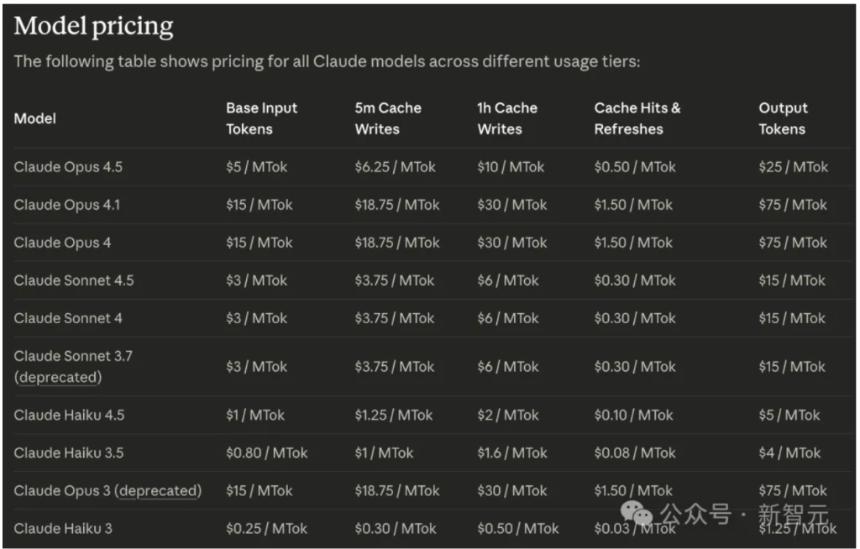Click the 新智元 watermark text
This screenshot has height=549, width=860.
tap(794, 516)
